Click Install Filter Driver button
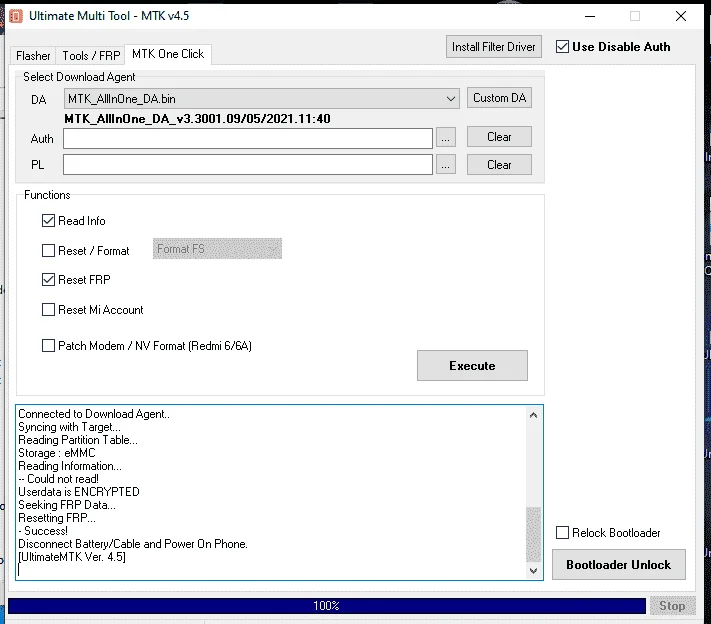This screenshot has height=624, width=711. tap(493, 47)
